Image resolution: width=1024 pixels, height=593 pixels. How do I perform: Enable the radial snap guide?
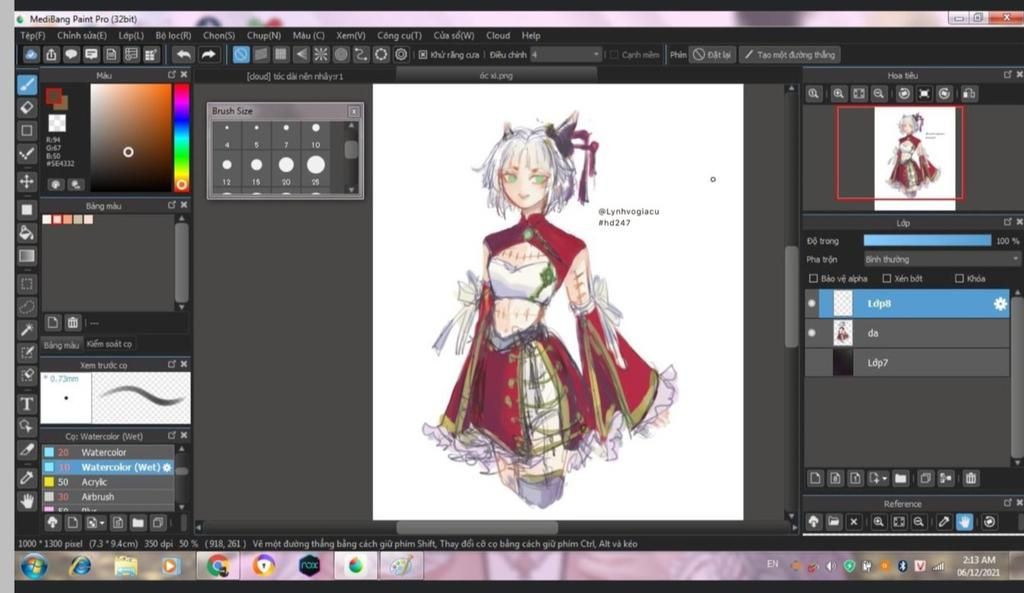point(321,55)
